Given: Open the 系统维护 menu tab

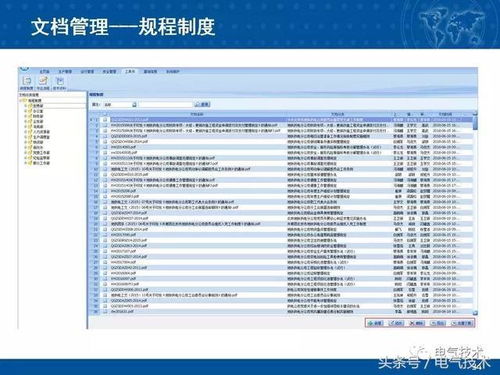Looking at the screenshot, I should click(x=173, y=72).
